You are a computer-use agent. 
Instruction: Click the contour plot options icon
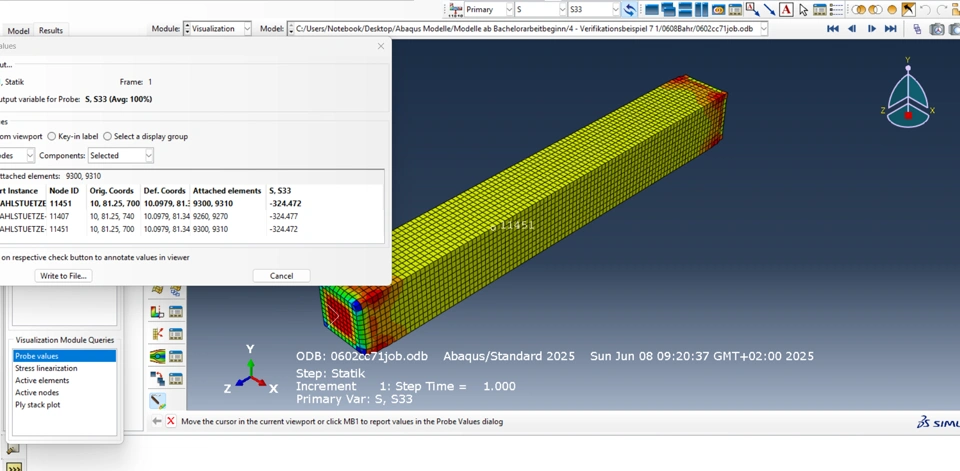(x=157, y=356)
